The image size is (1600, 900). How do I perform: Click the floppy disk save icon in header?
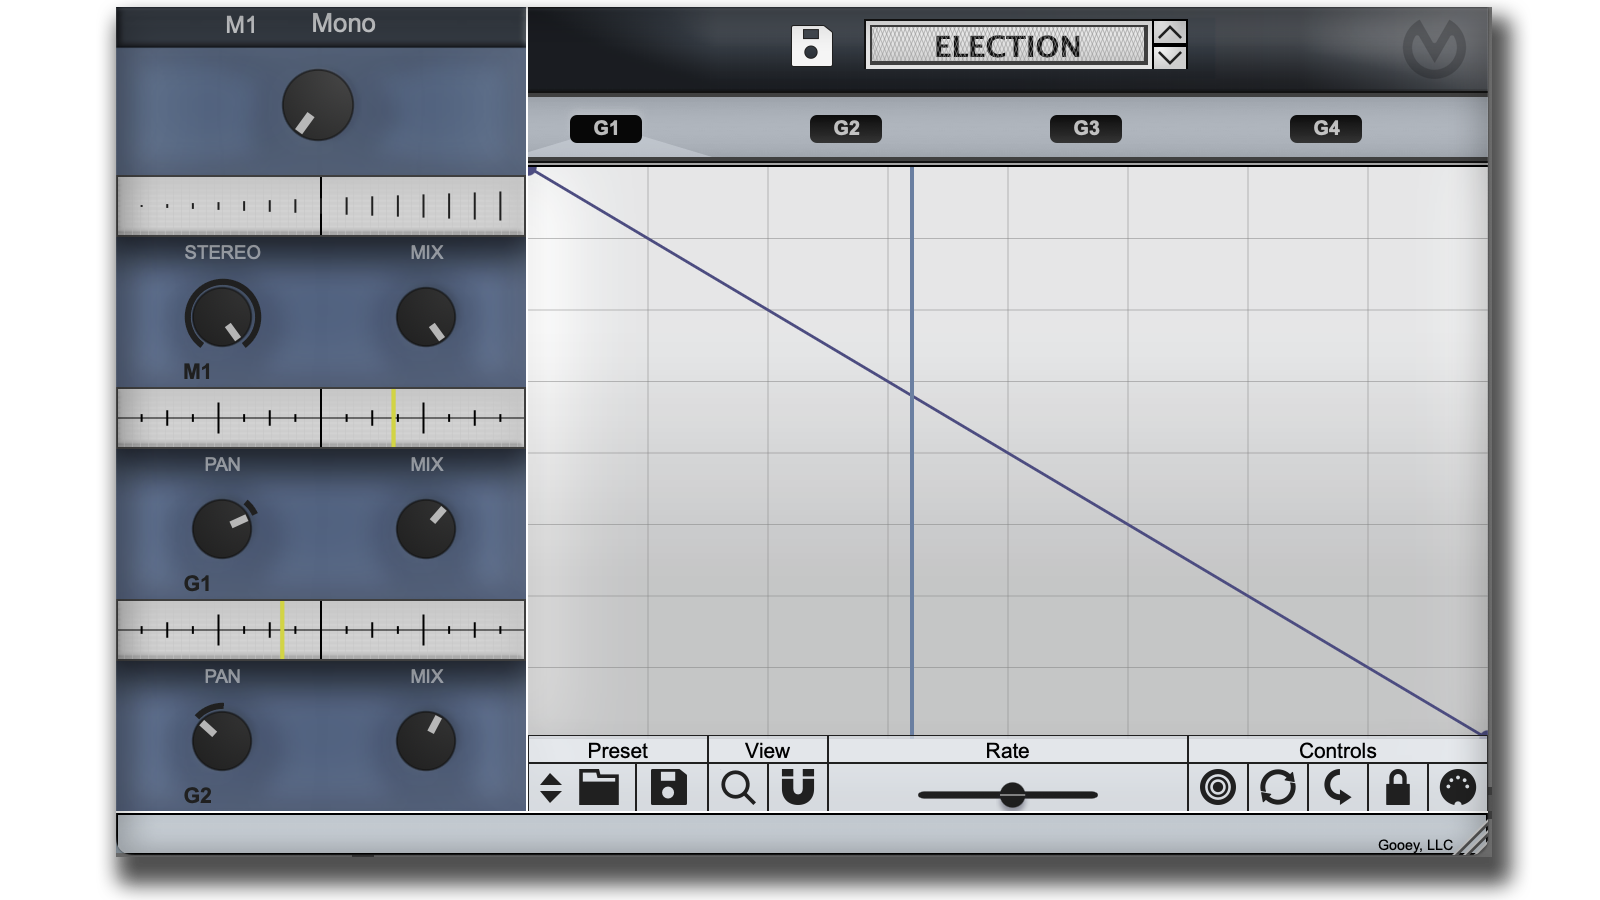coord(811,46)
